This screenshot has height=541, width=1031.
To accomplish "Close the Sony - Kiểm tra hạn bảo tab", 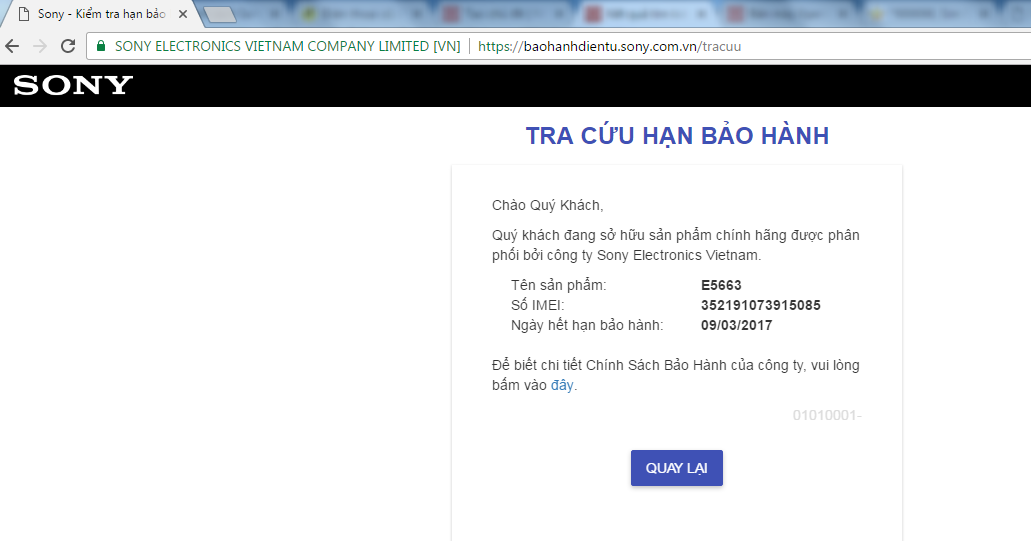I will coord(183,14).
